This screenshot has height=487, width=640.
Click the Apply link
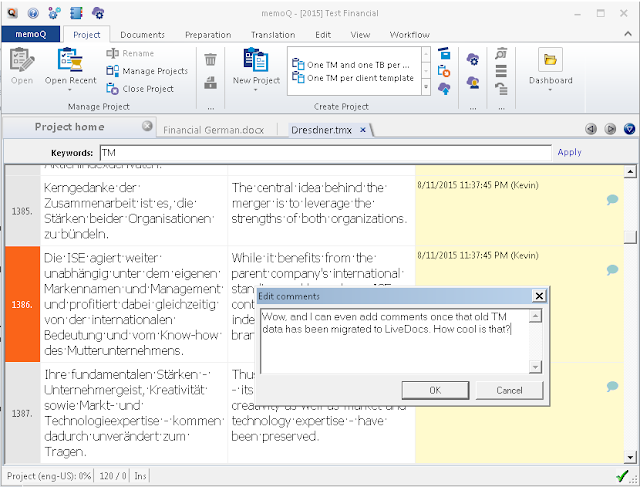point(569,152)
